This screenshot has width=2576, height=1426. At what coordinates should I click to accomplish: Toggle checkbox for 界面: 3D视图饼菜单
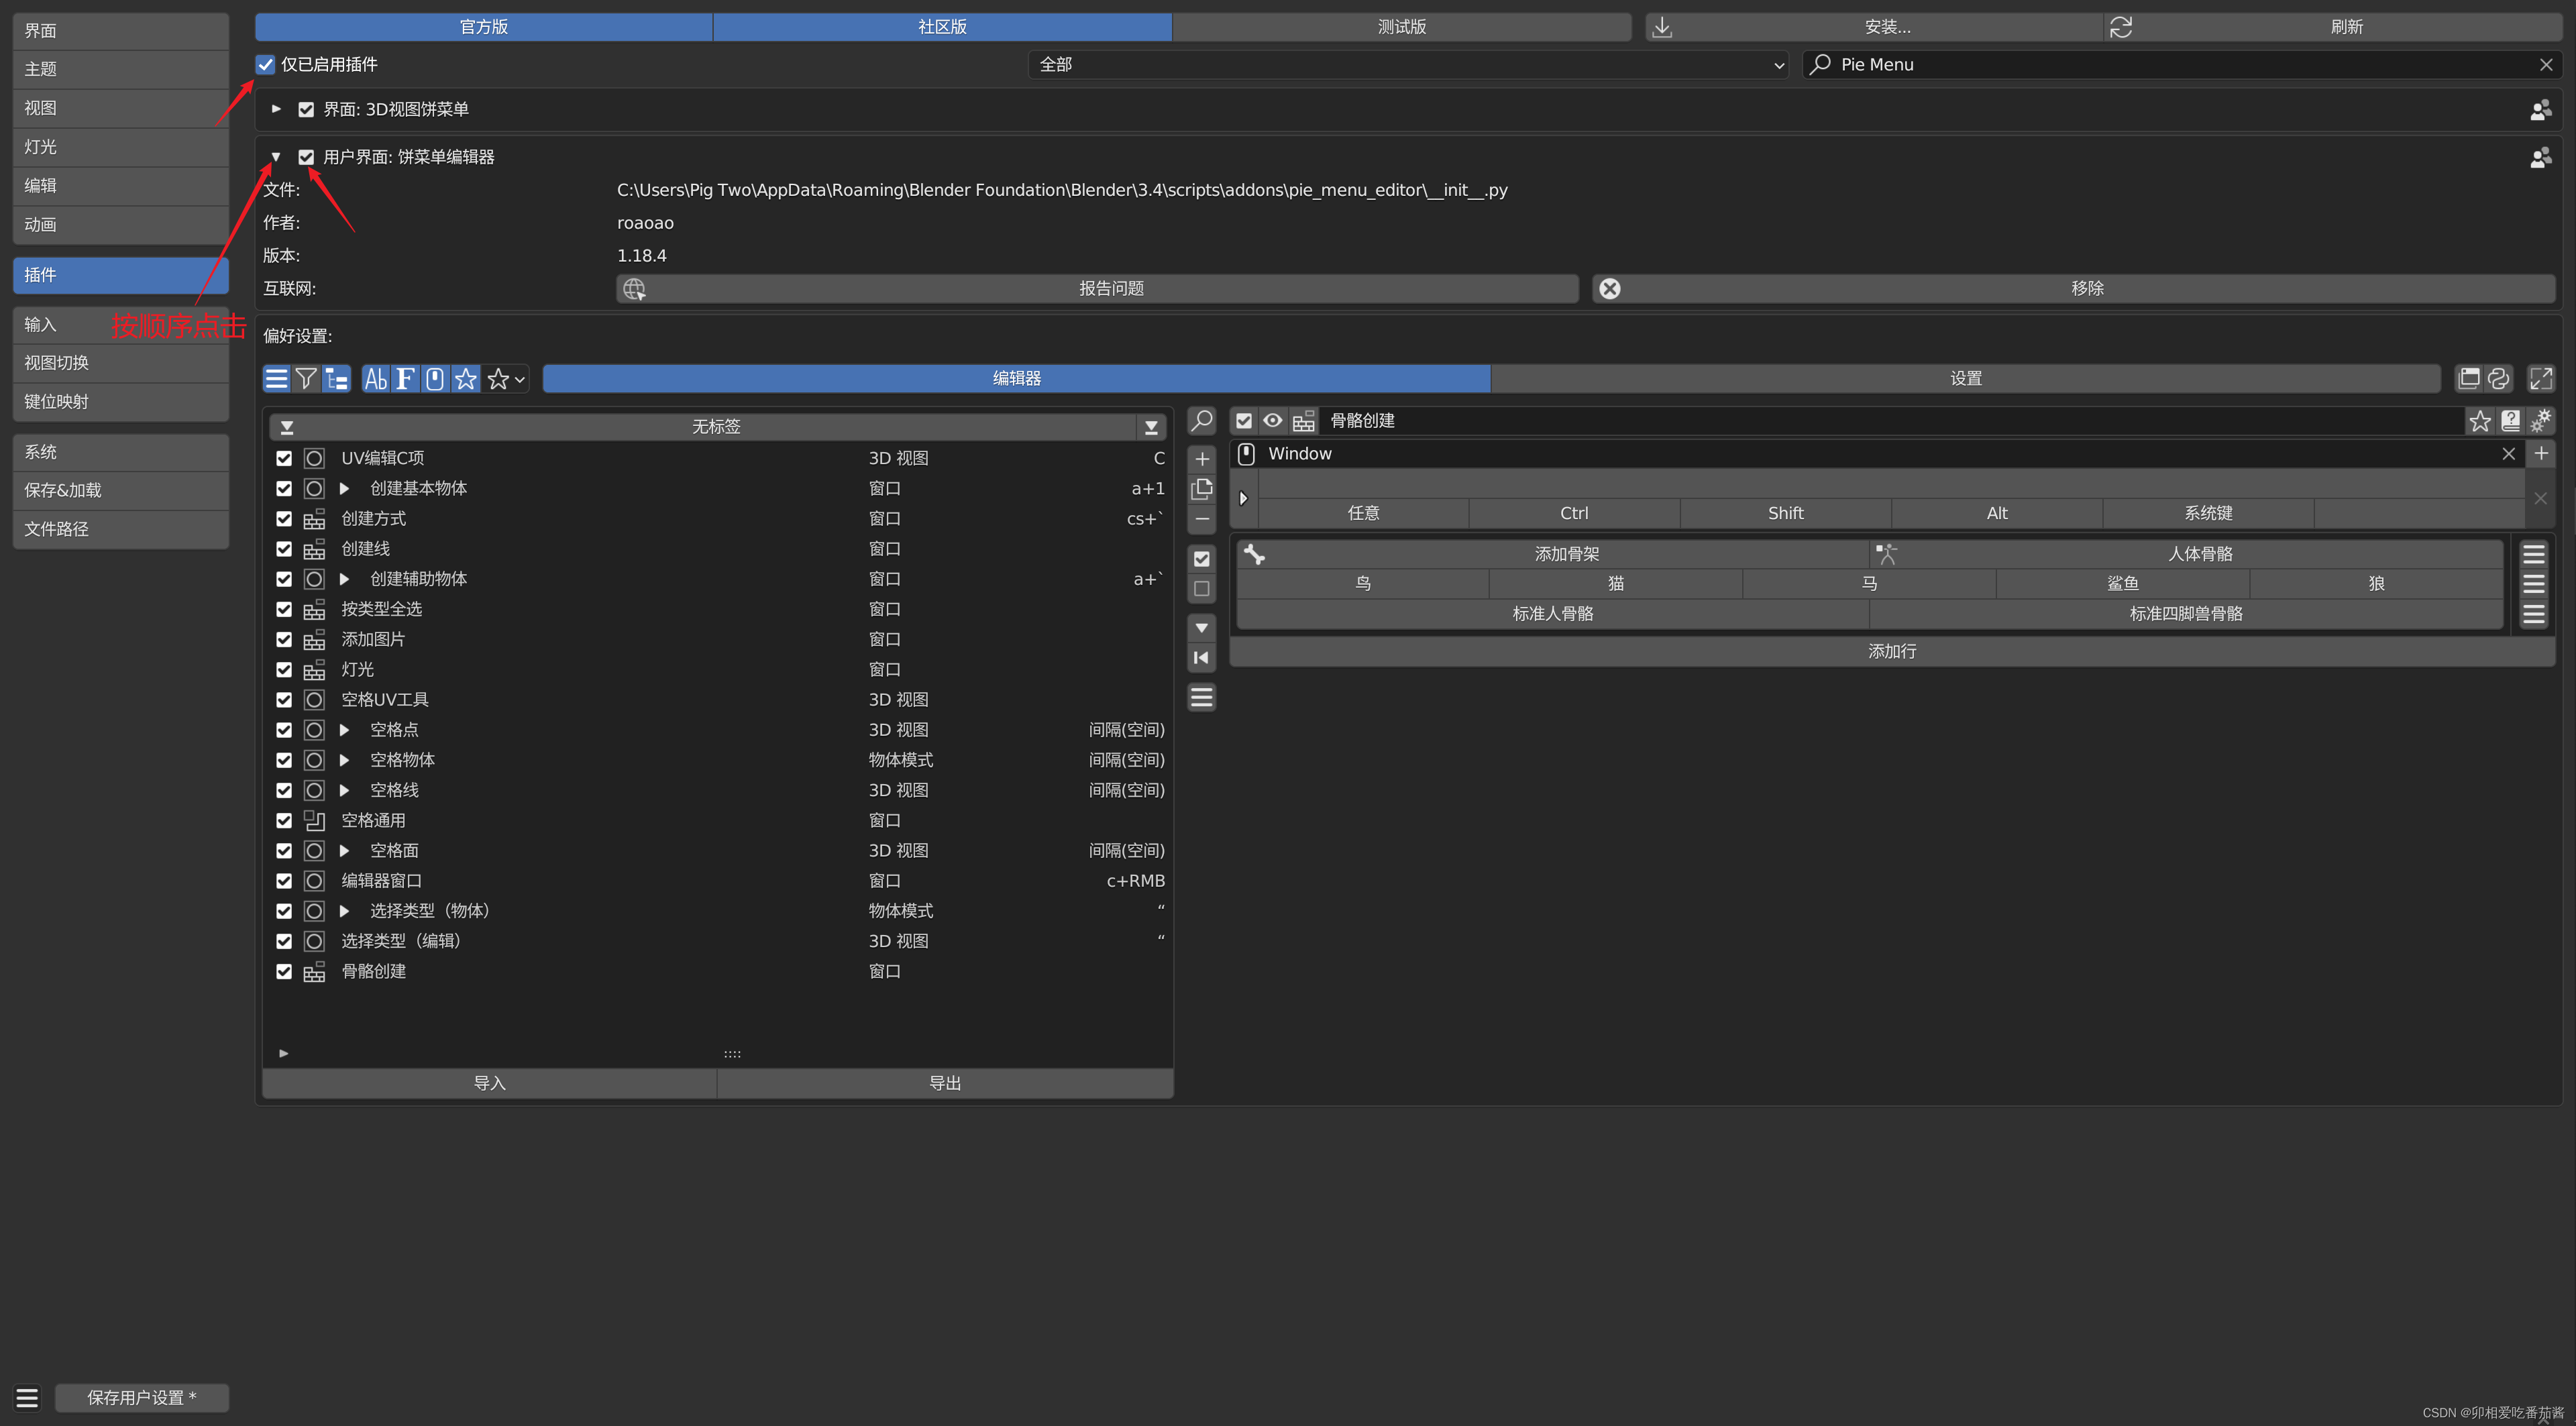(x=306, y=110)
